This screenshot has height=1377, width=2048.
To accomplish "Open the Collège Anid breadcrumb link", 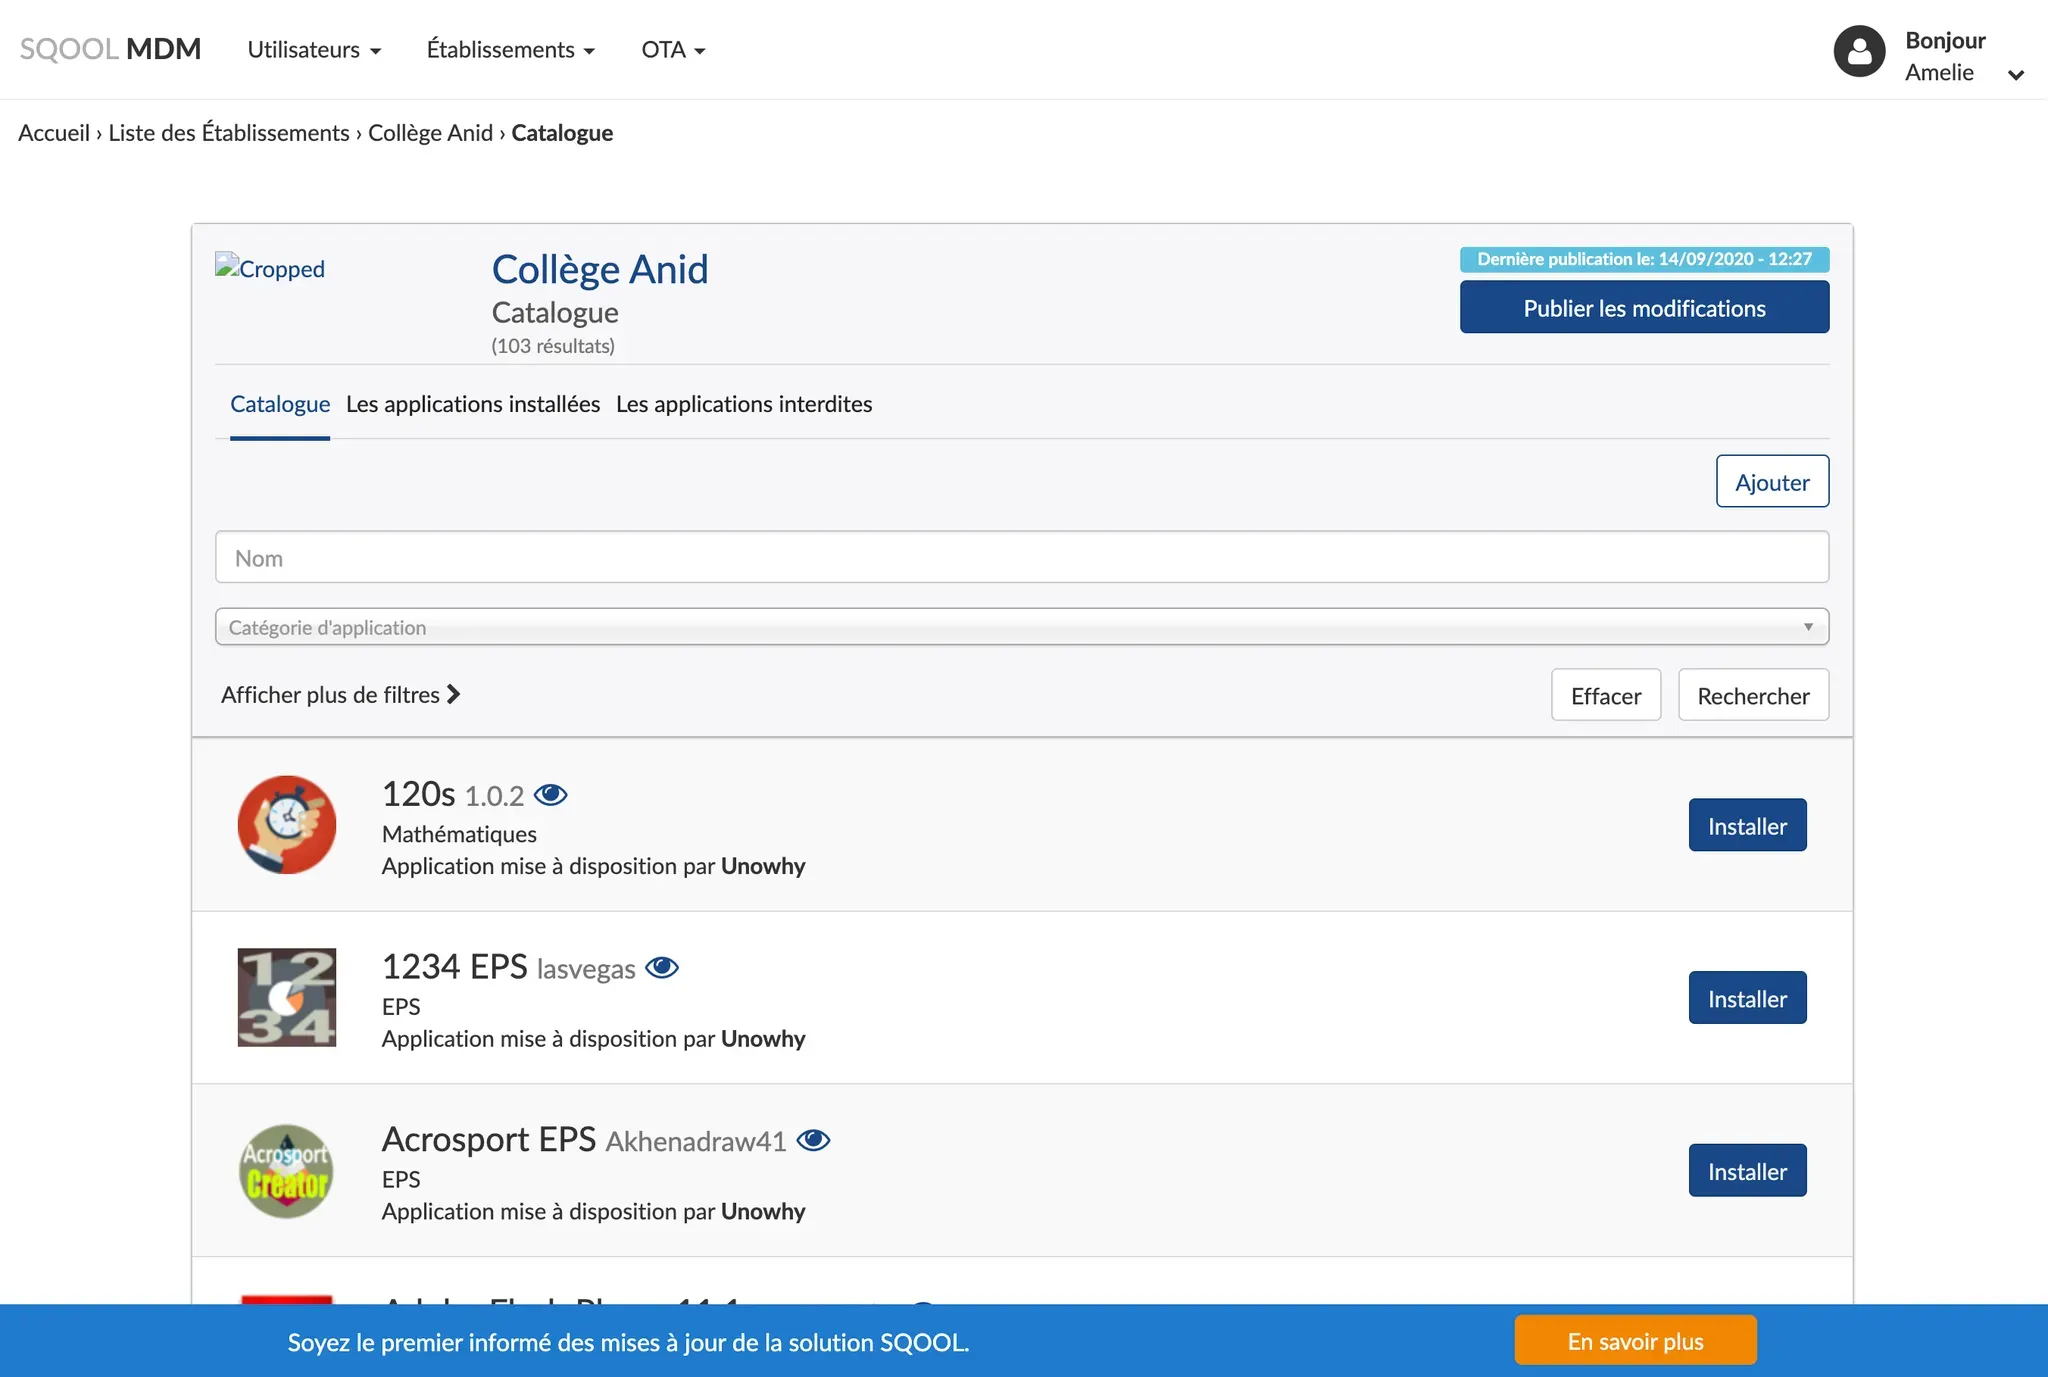I will point(430,133).
